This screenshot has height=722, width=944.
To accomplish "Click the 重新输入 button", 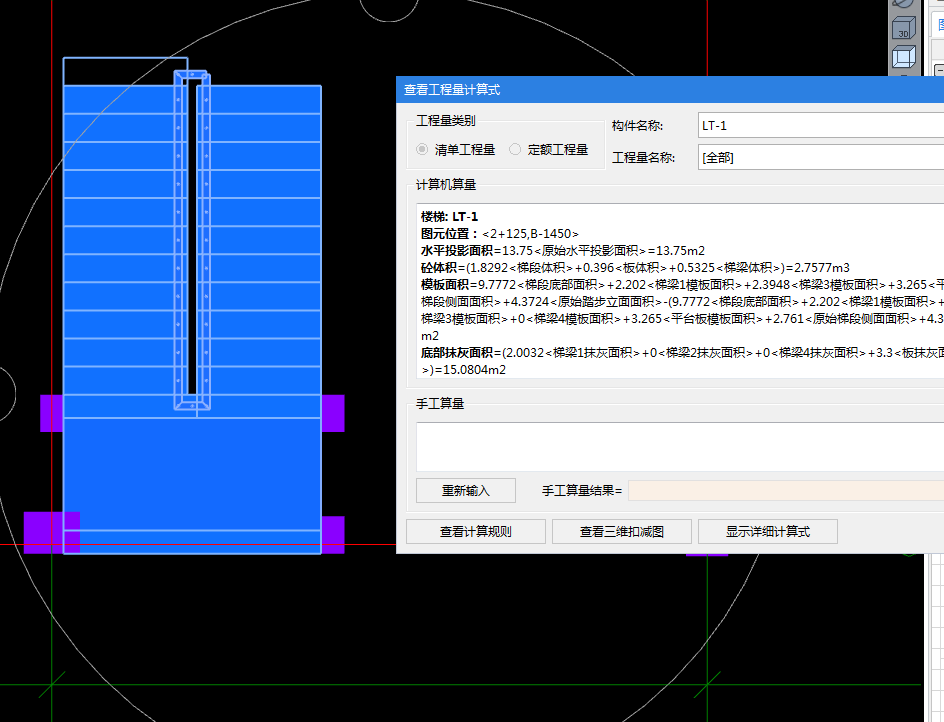I will tap(465, 491).
